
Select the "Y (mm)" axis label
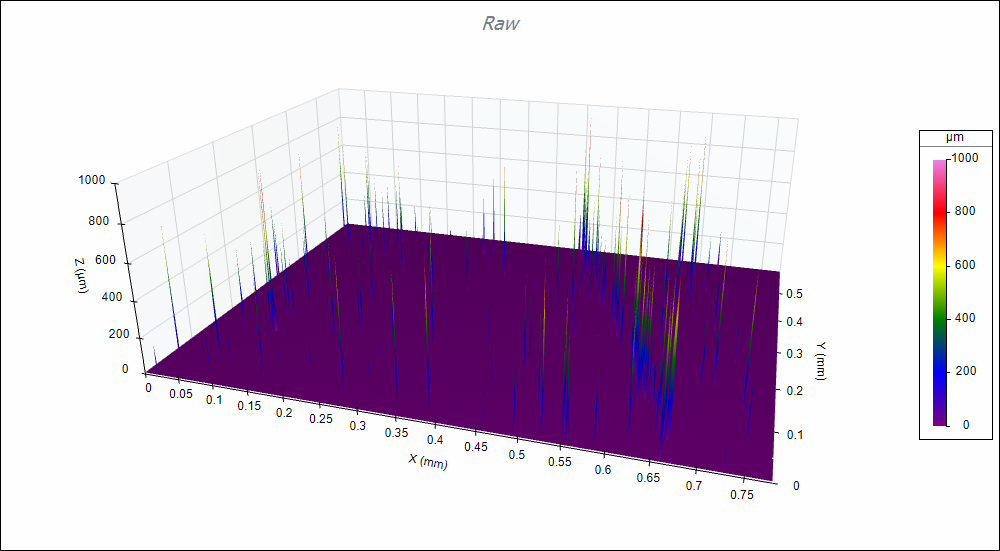click(821, 361)
